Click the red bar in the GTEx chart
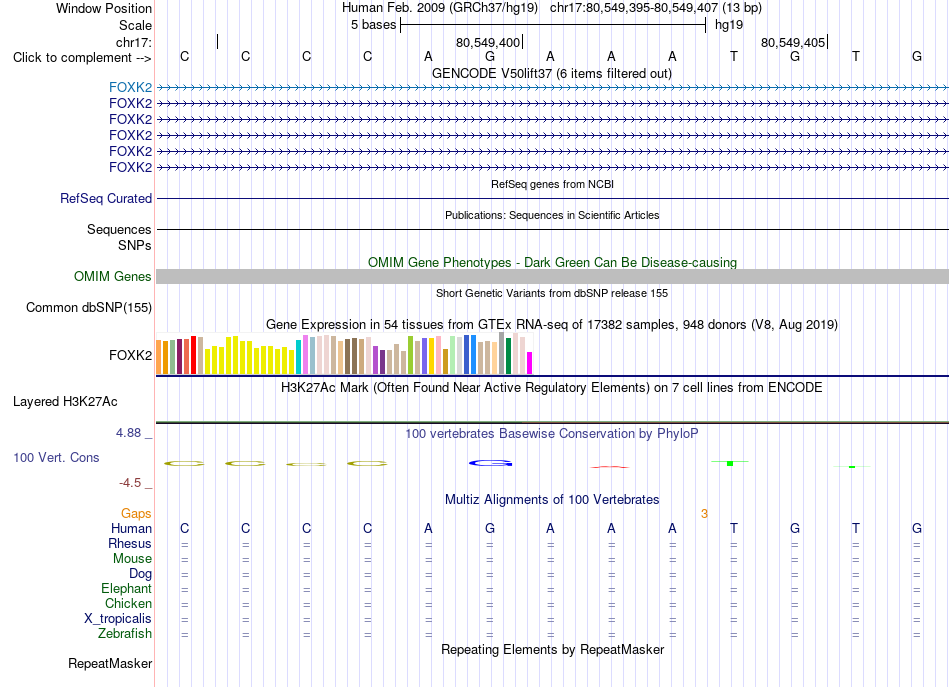This screenshot has width=950, height=687. point(193,355)
